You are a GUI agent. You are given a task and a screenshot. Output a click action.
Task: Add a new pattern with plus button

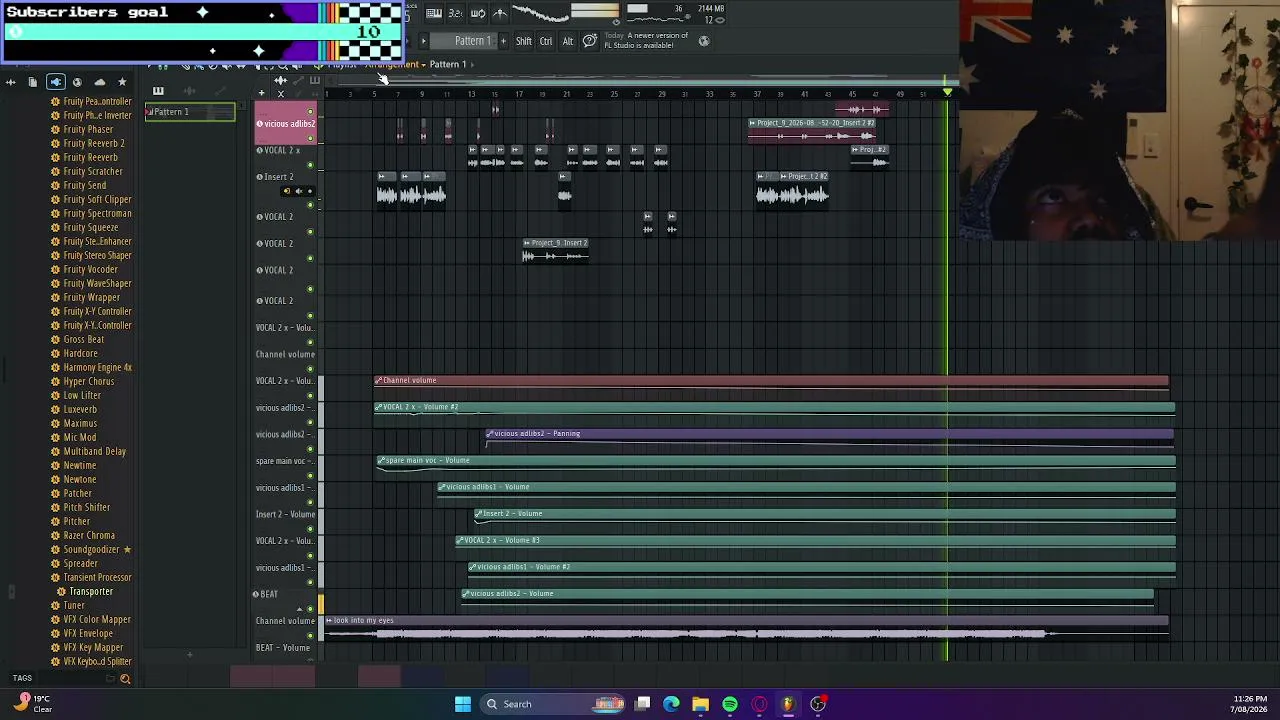click(503, 41)
